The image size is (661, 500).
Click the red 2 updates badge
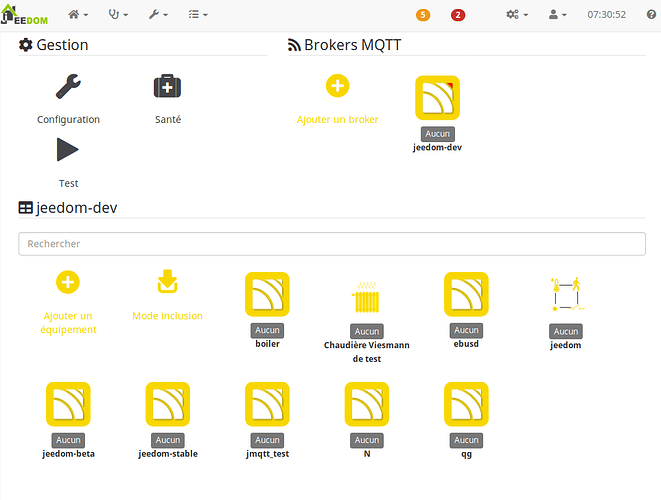458,15
